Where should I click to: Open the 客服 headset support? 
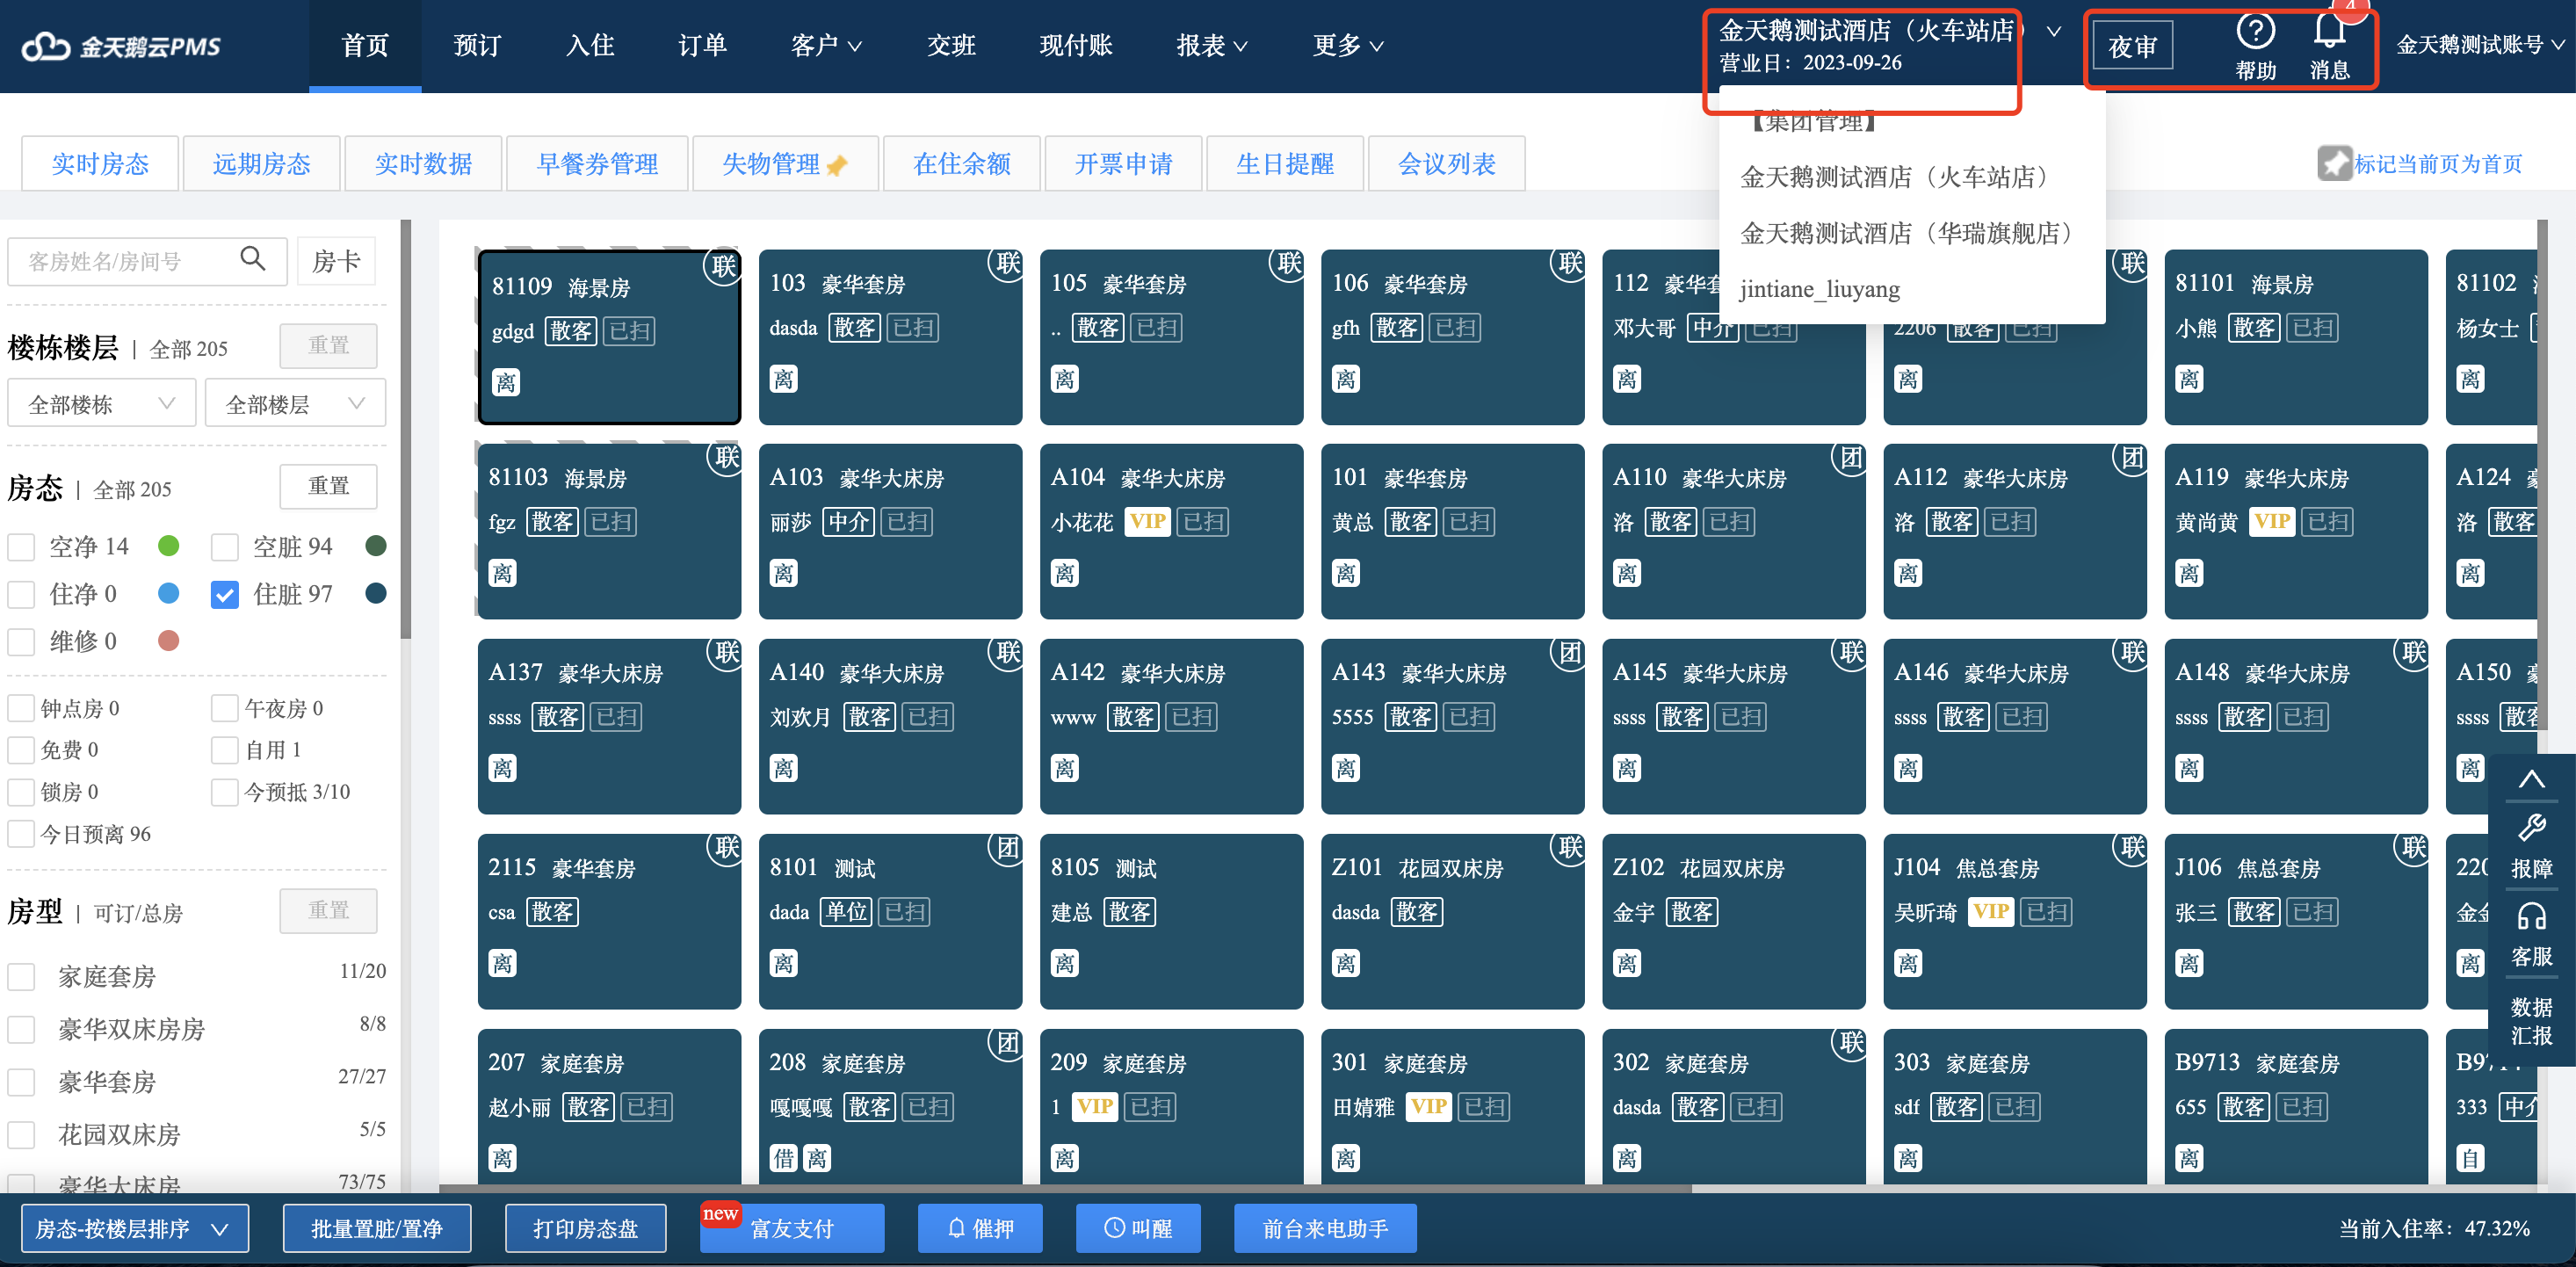click(2531, 934)
